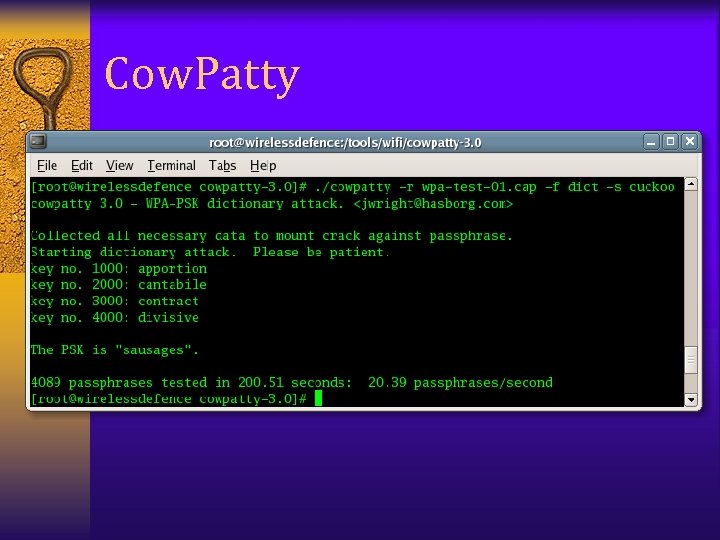Click the terminal title bar text
720x540 pixels.
pyautogui.click(x=345, y=143)
